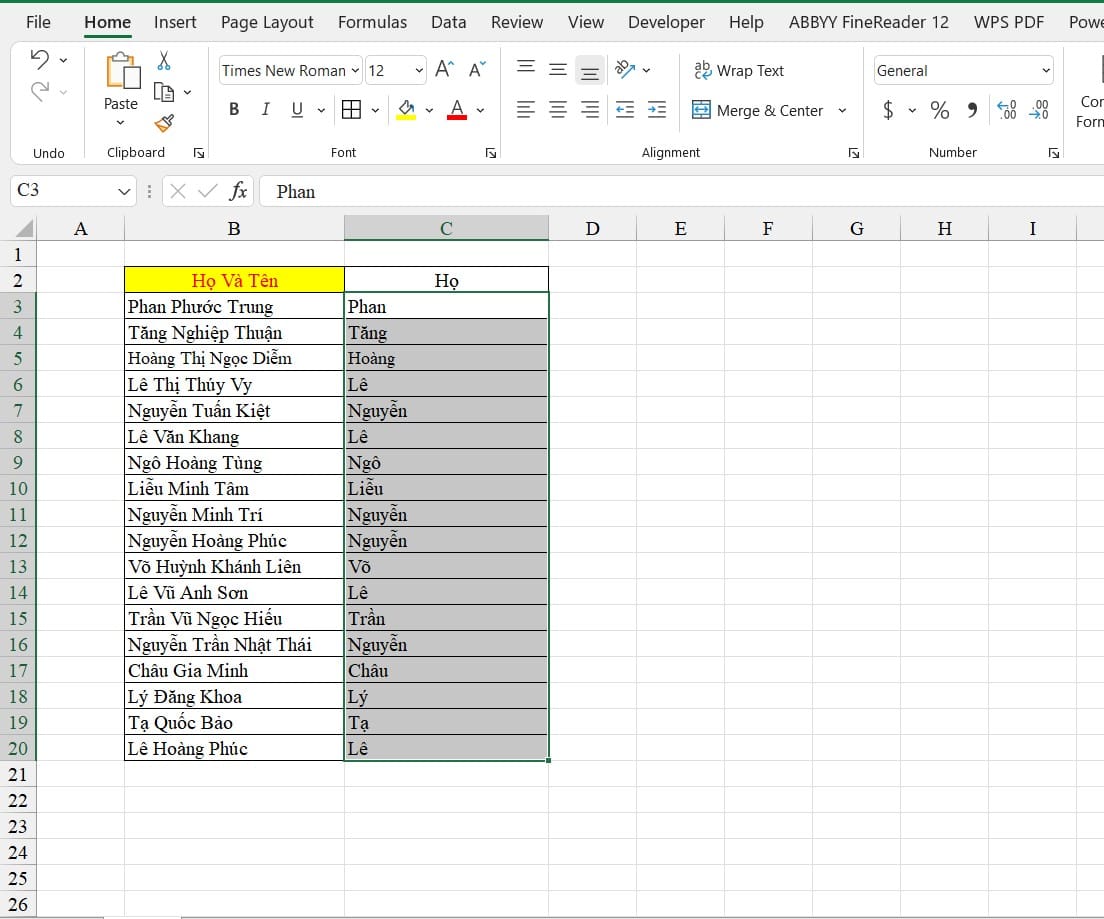Select the Format Painter brush
The width and height of the screenshot is (1104, 919).
click(164, 123)
